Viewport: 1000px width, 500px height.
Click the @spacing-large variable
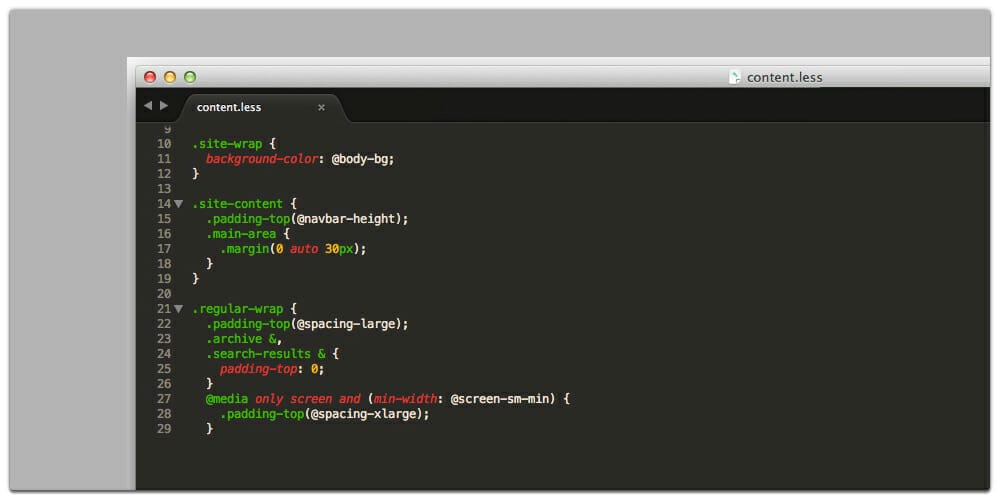[346, 325]
